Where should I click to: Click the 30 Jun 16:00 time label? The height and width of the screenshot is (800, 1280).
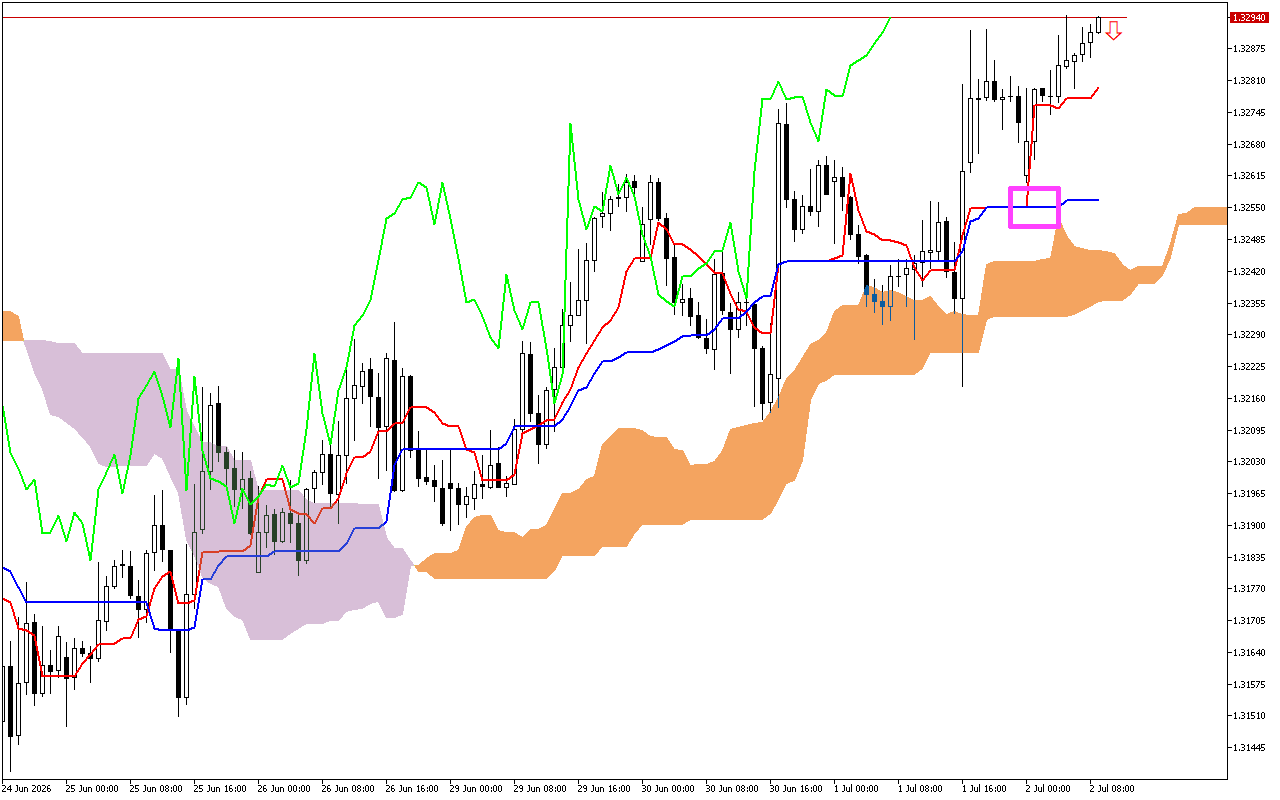[x=796, y=788]
